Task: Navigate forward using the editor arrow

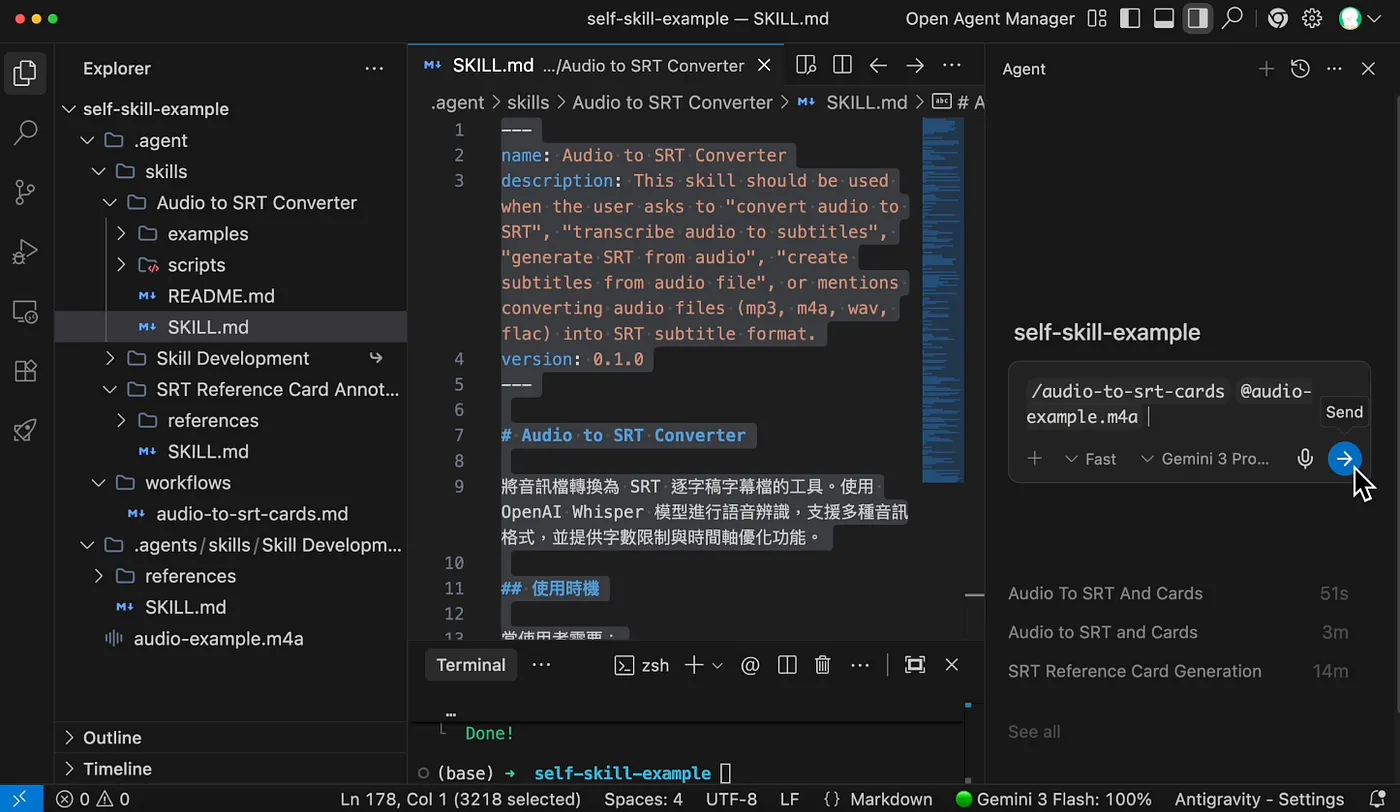Action: click(914, 65)
